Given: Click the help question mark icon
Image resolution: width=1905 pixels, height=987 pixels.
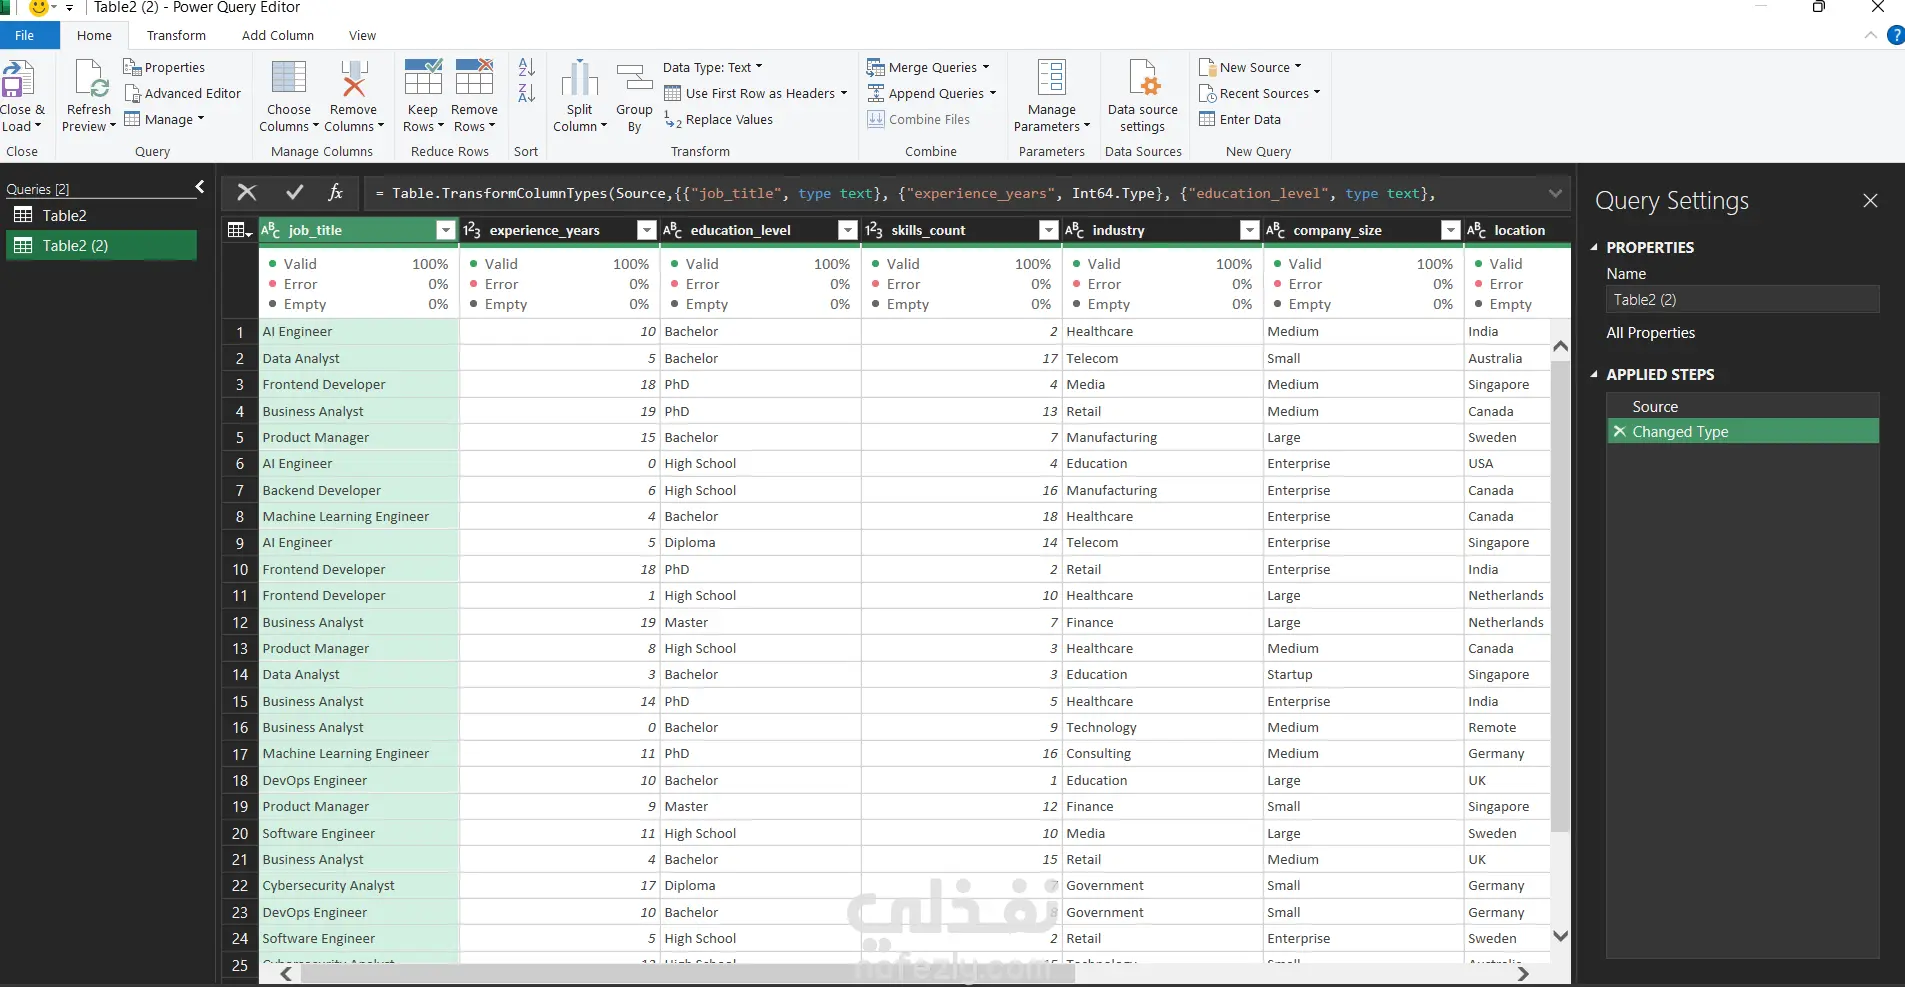Looking at the screenshot, I should click(x=1895, y=35).
